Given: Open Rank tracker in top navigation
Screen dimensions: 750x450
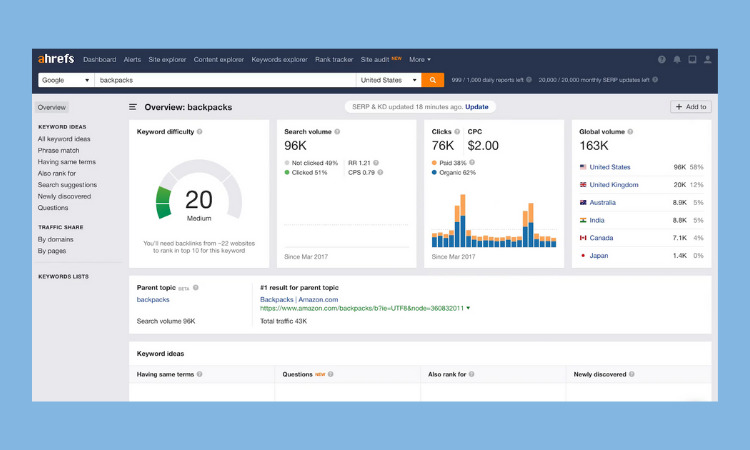Looking at the screenshot, I should click(x=334, y=59).
